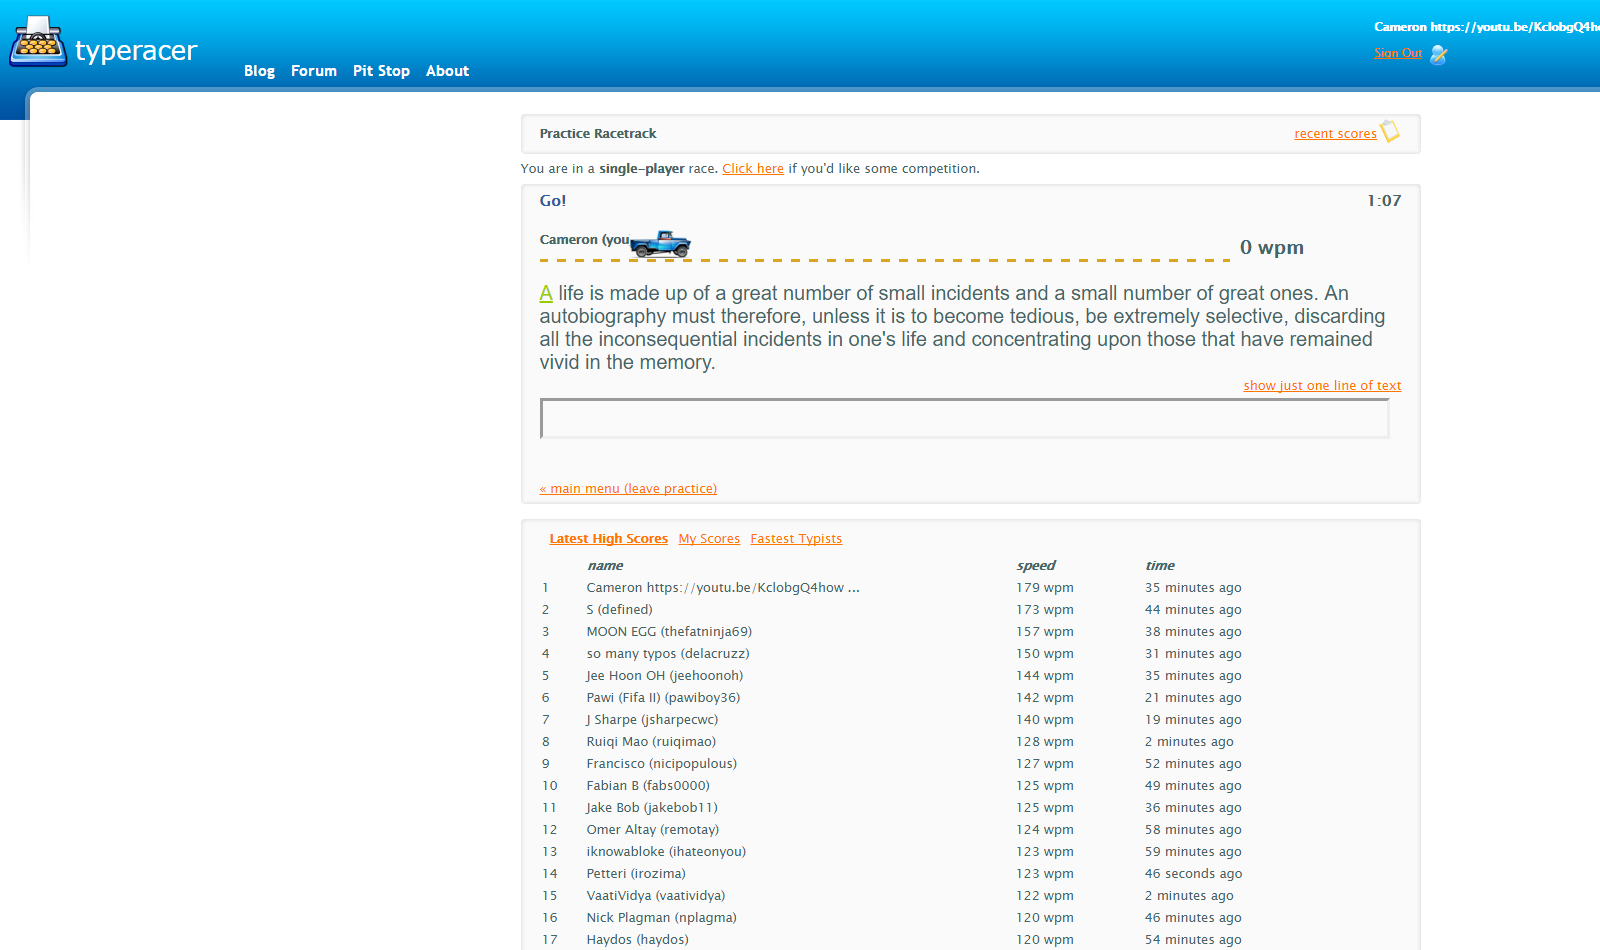Switch to My Scores tab
This screenshot has width=1600, height=950.
click(x=709, y=539)
